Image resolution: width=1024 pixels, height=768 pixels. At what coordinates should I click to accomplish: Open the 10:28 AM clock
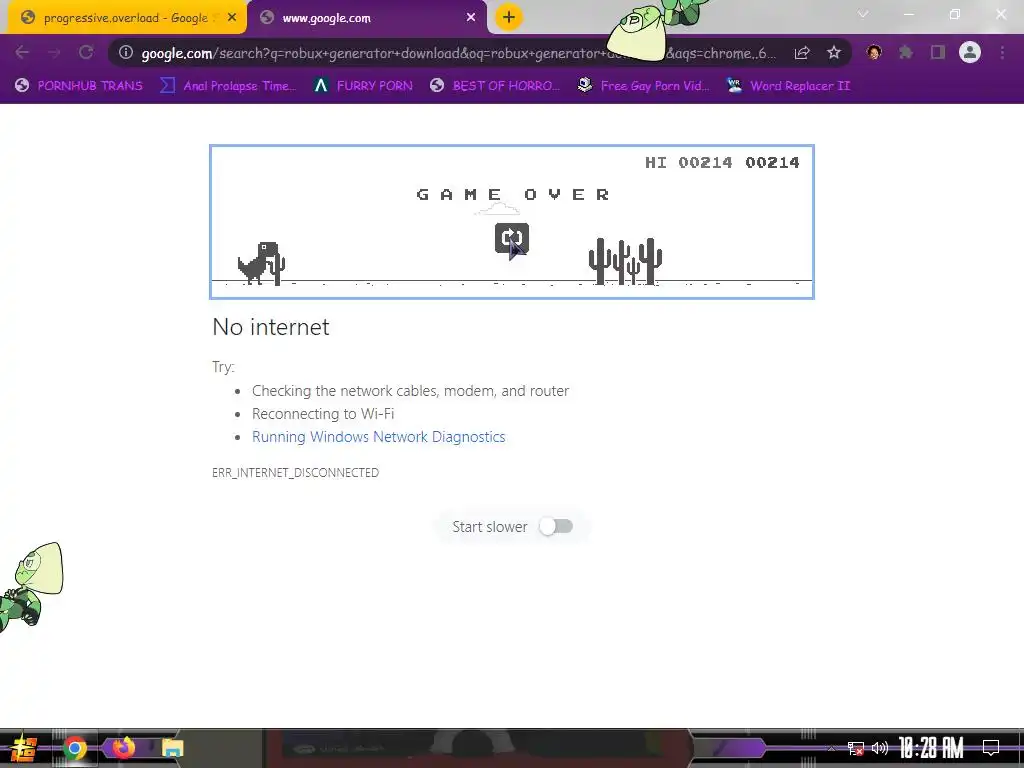click(931, 748)
